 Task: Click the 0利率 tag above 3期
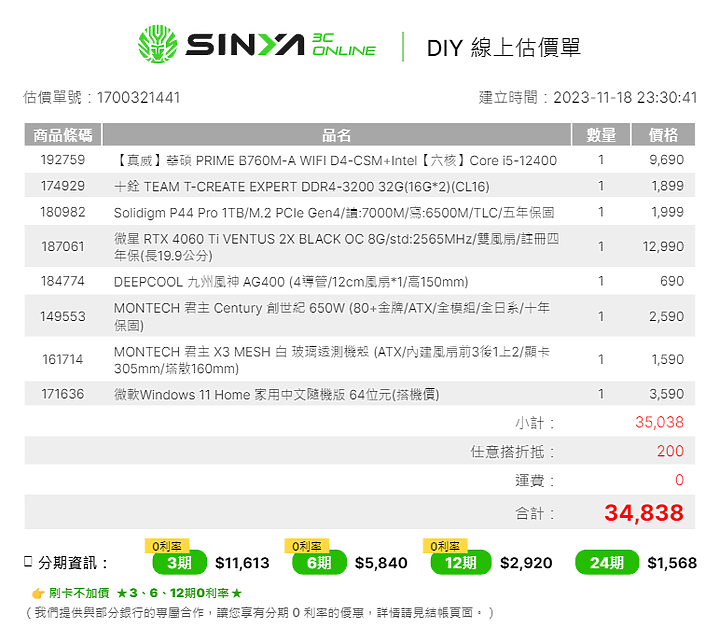pyautogui.click(x=167, y=546)
